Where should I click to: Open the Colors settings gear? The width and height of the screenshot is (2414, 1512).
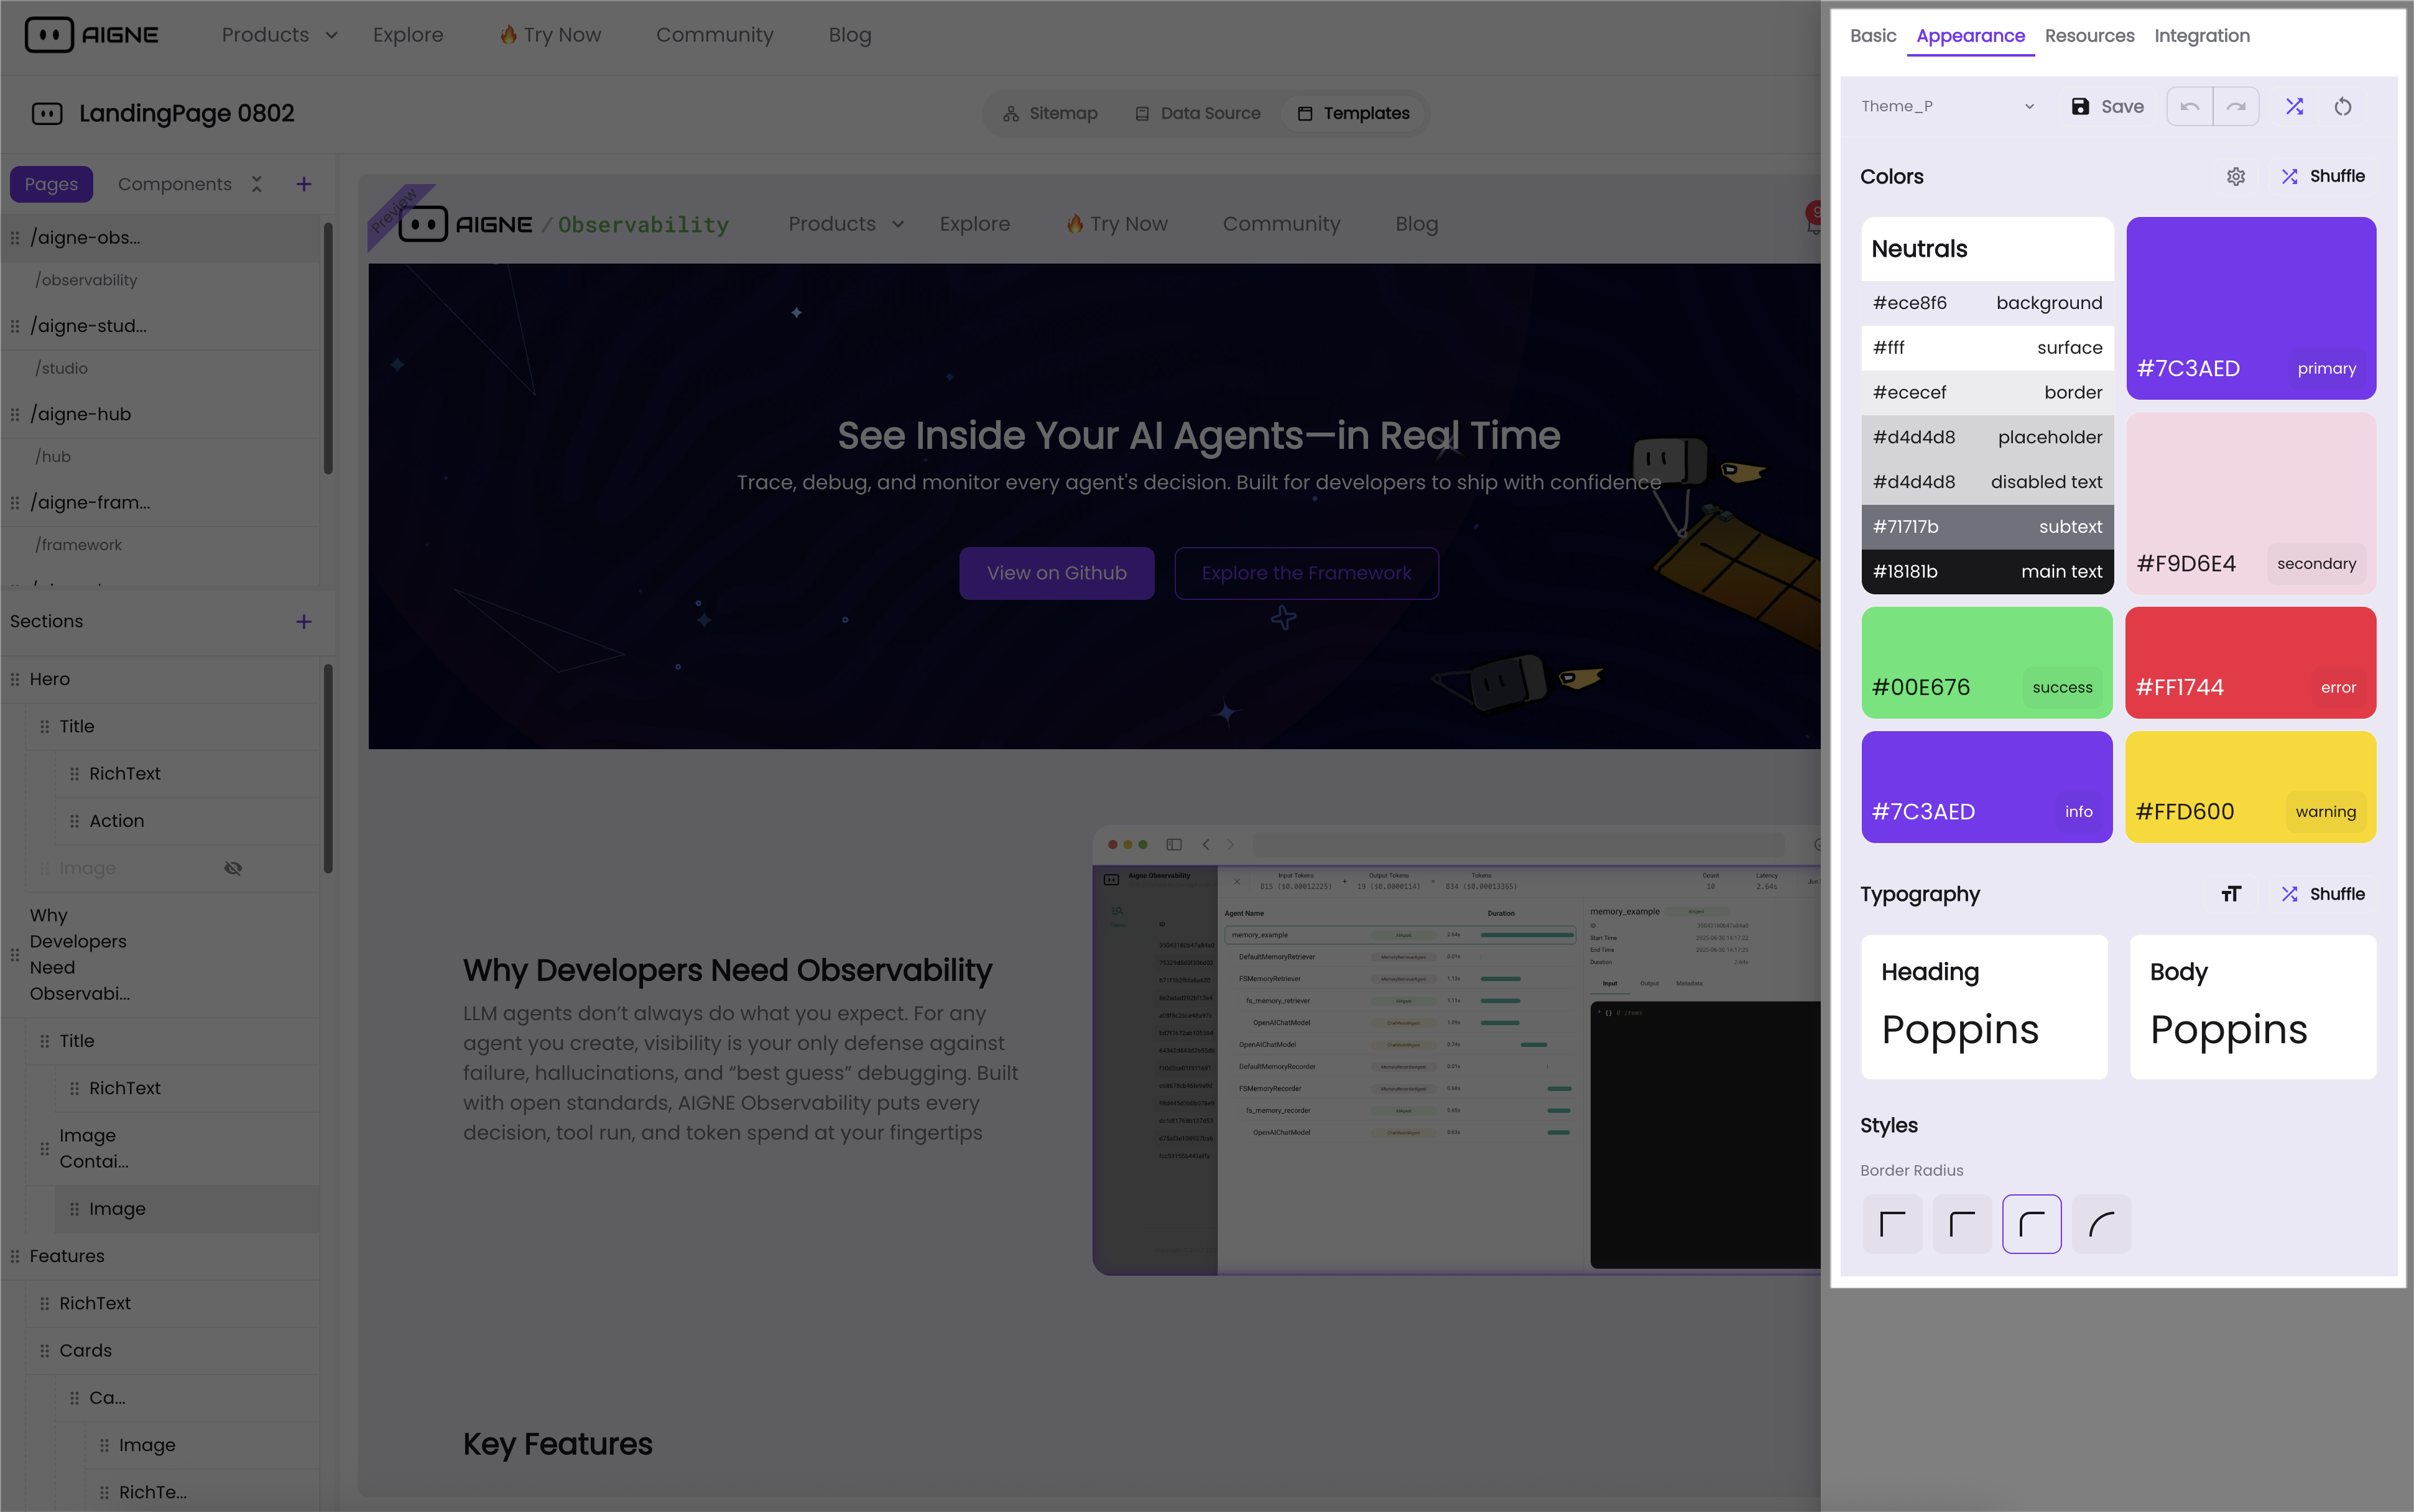pyautogui.click(x=2236, y=176)
